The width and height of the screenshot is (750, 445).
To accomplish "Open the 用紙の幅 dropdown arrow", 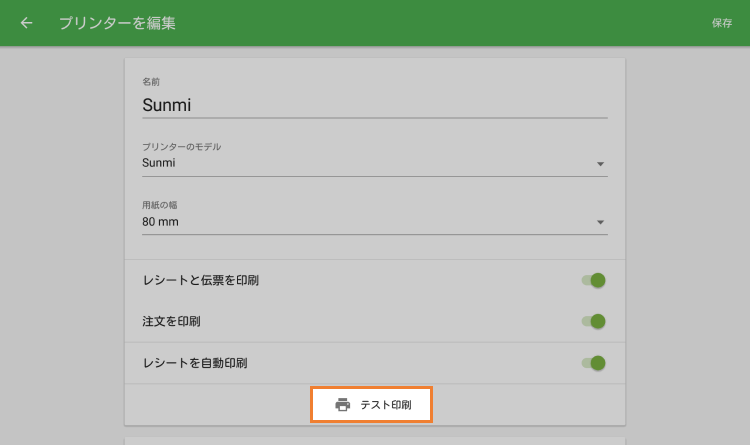I will (600, 222).
